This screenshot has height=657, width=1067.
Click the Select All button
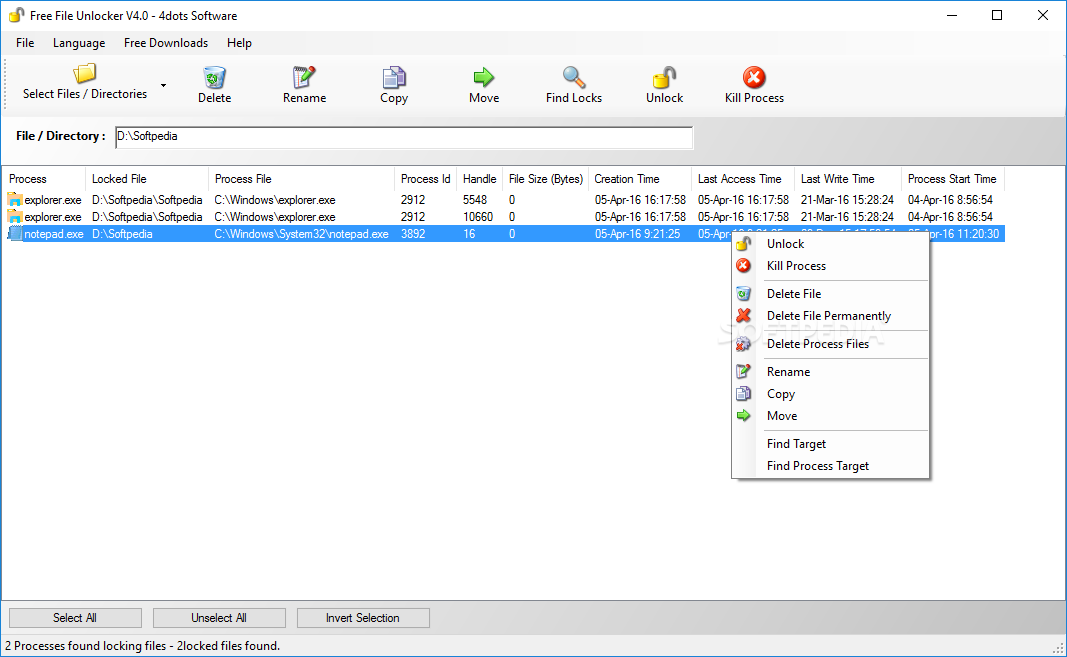click(75, 618)
